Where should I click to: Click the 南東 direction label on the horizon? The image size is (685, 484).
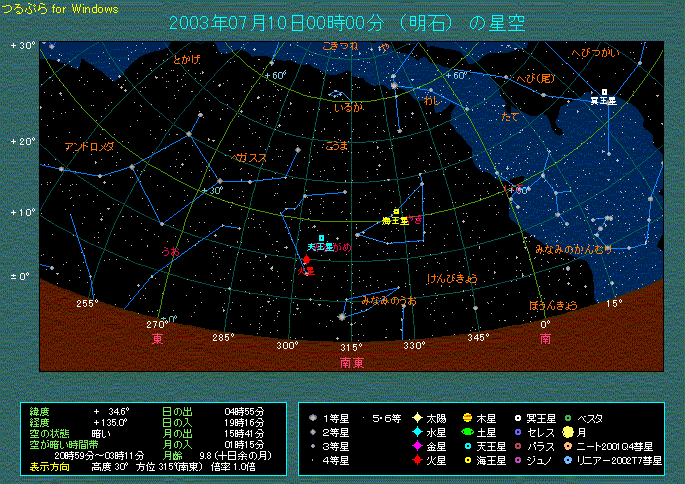pos(351,362)
